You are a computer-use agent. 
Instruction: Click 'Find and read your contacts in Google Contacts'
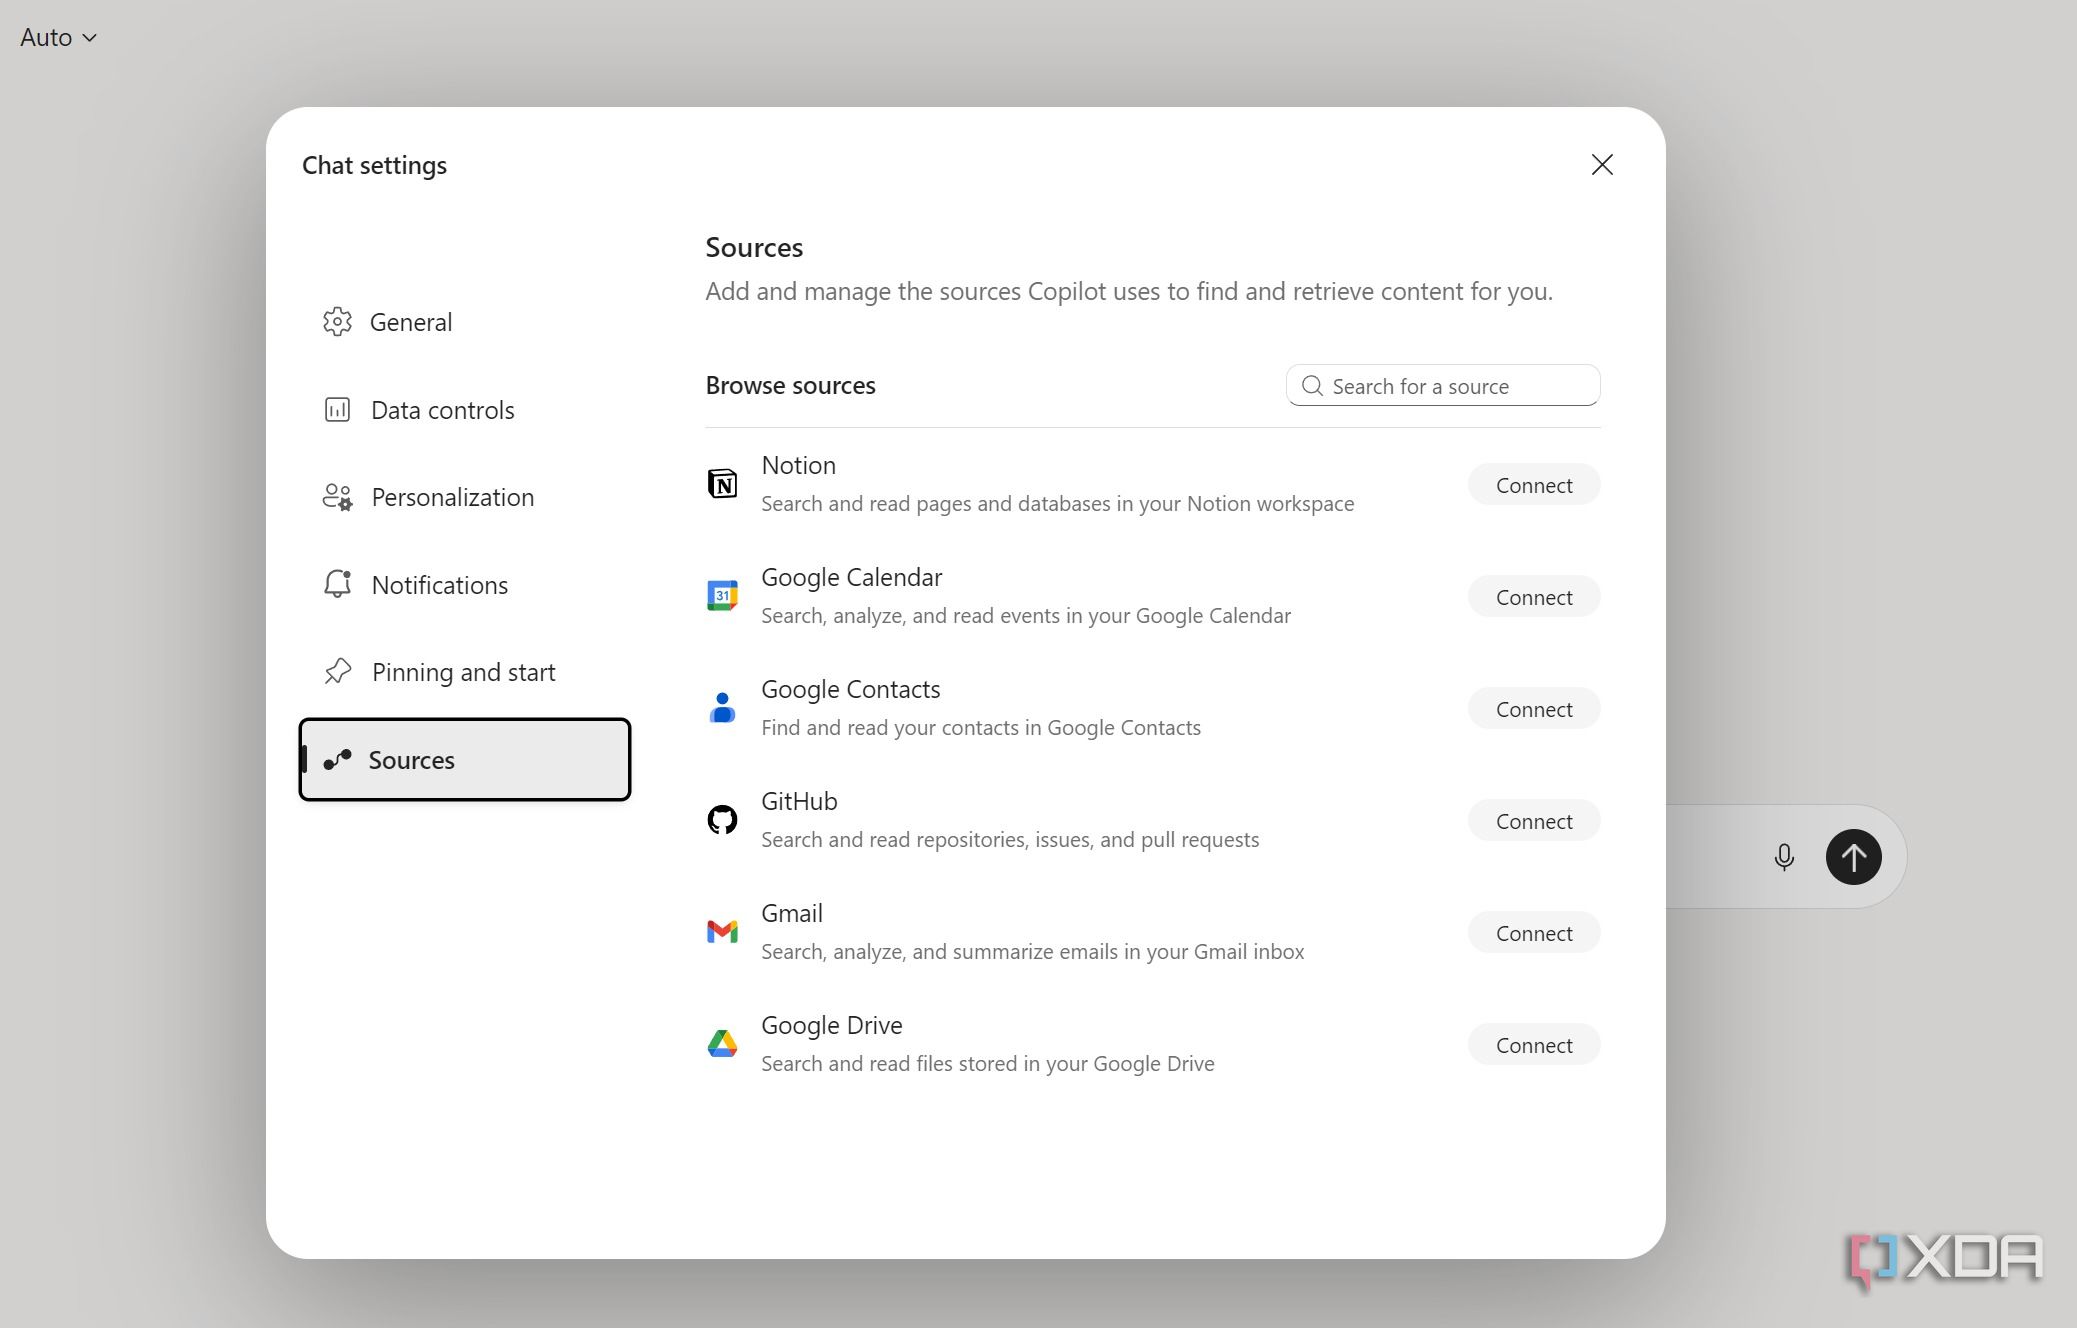click(x=981, y=727)
